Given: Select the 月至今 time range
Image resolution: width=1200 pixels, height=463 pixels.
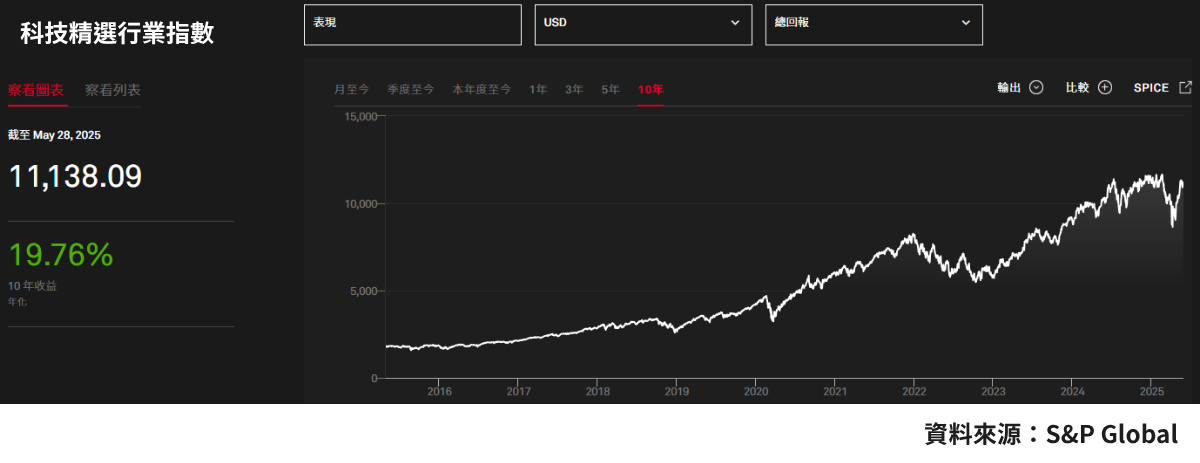Looking at the screenshot, I should (351, 89).
